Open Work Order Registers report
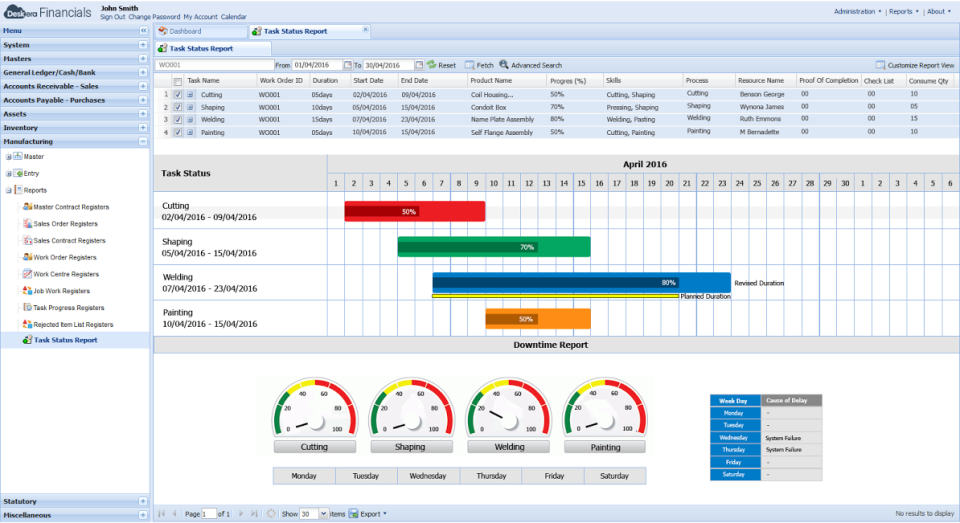 [x=66, y=258]
